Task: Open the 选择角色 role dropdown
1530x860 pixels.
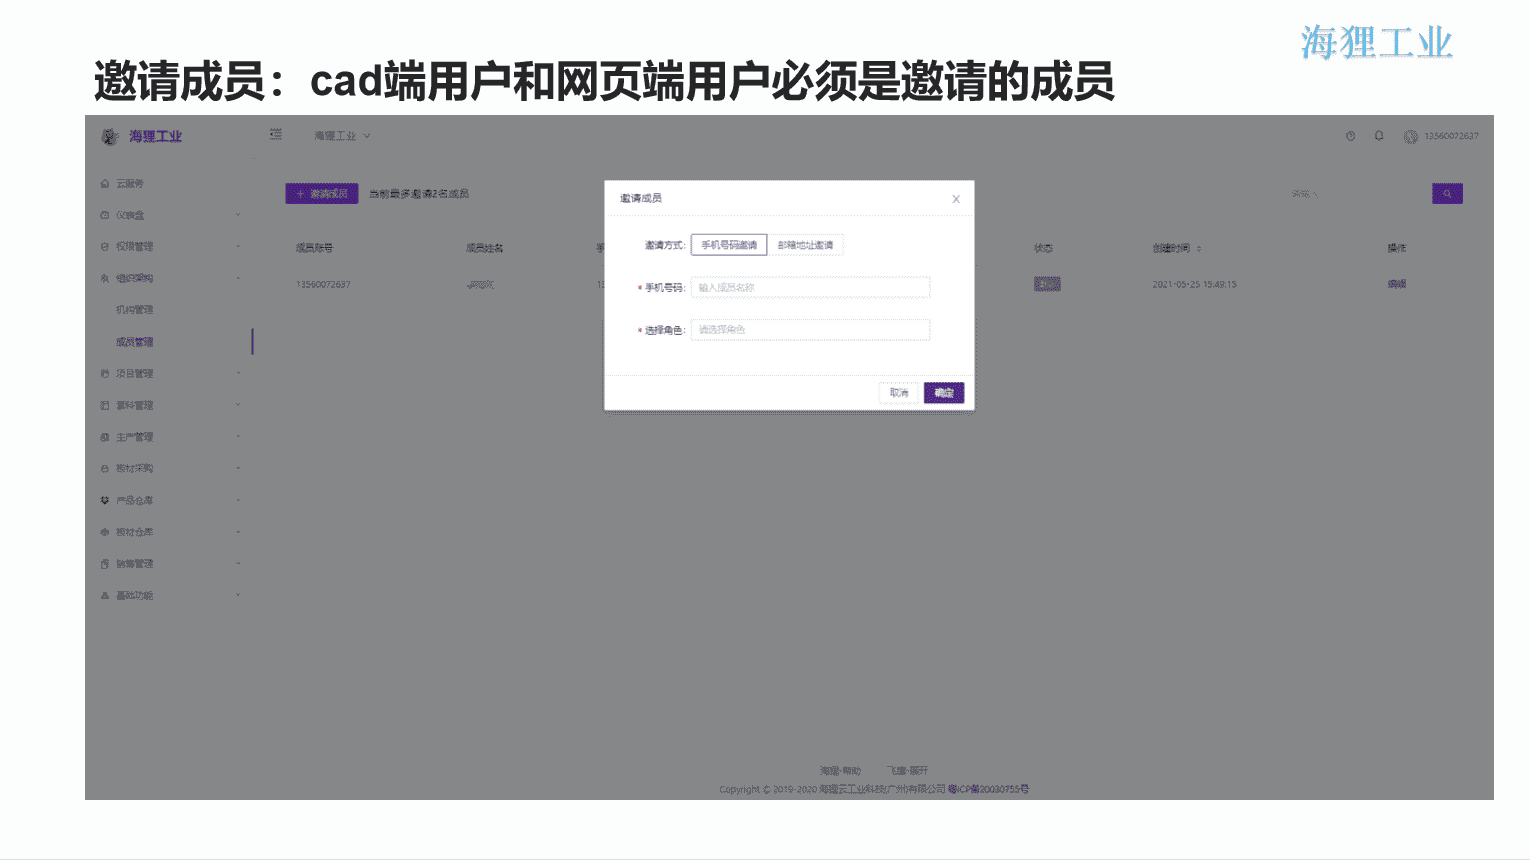Action: (x=810, y=330)
